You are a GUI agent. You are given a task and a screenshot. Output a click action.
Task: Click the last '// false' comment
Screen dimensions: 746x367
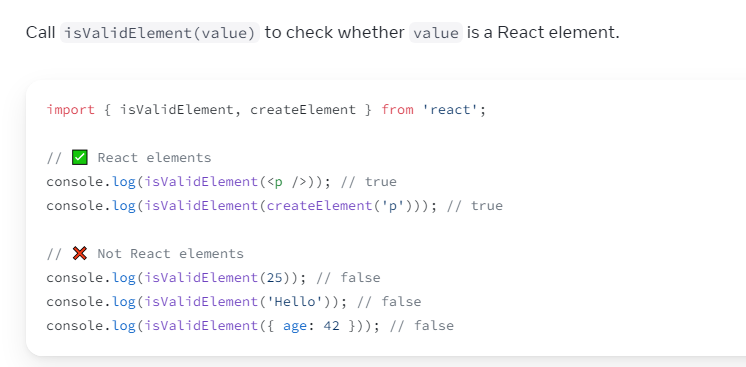click(x=422, y=326)
